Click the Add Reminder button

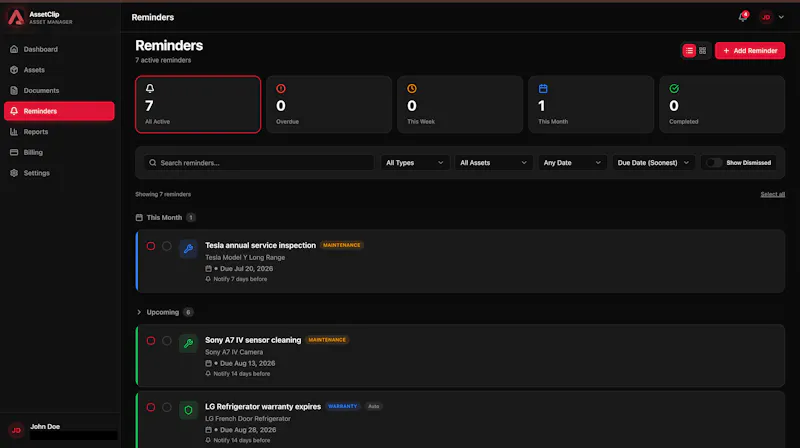pyautogui.click(x=749, y=51)
